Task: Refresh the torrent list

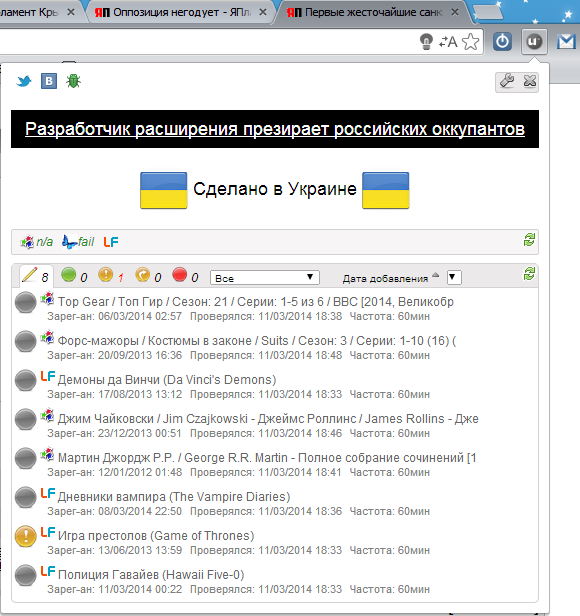Action: (529, 274)
